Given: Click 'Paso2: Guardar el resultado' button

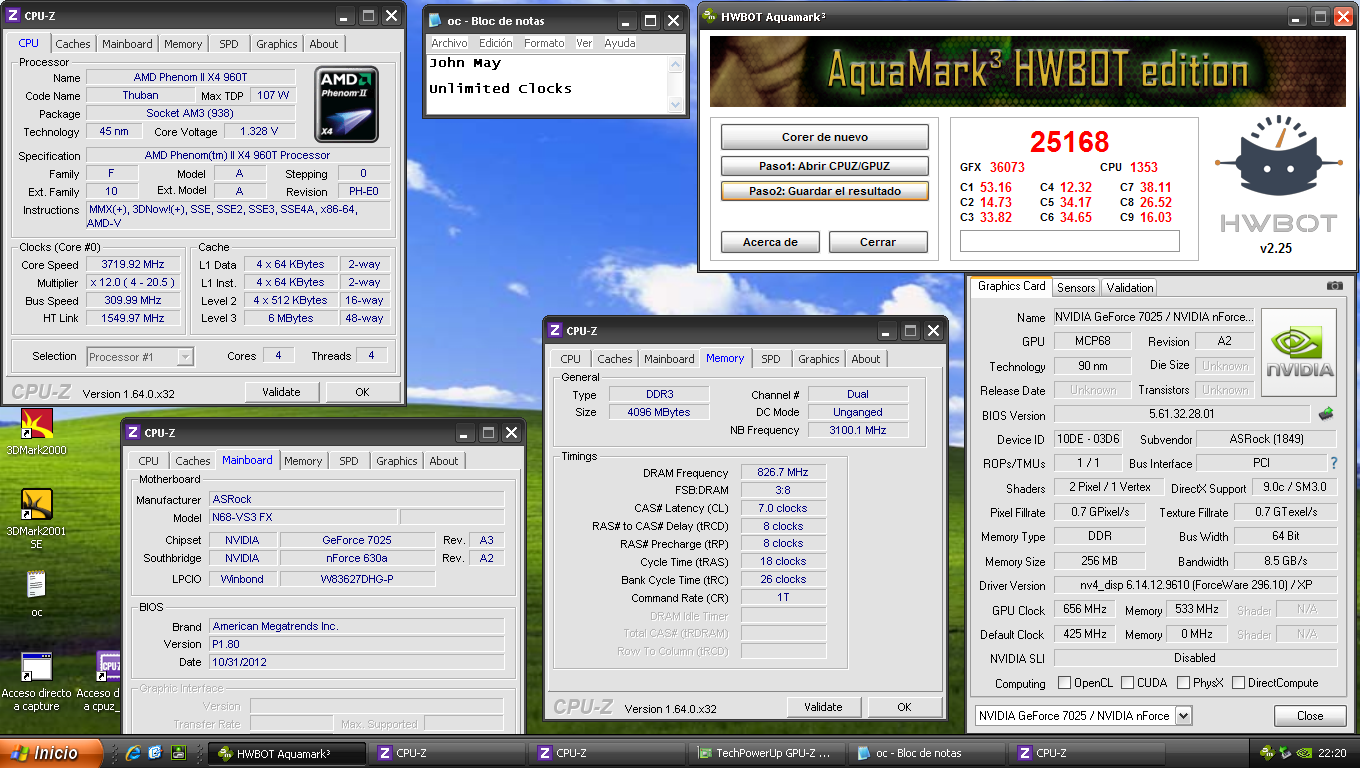Looking at the screenshot, I should (x=824, y=191).
